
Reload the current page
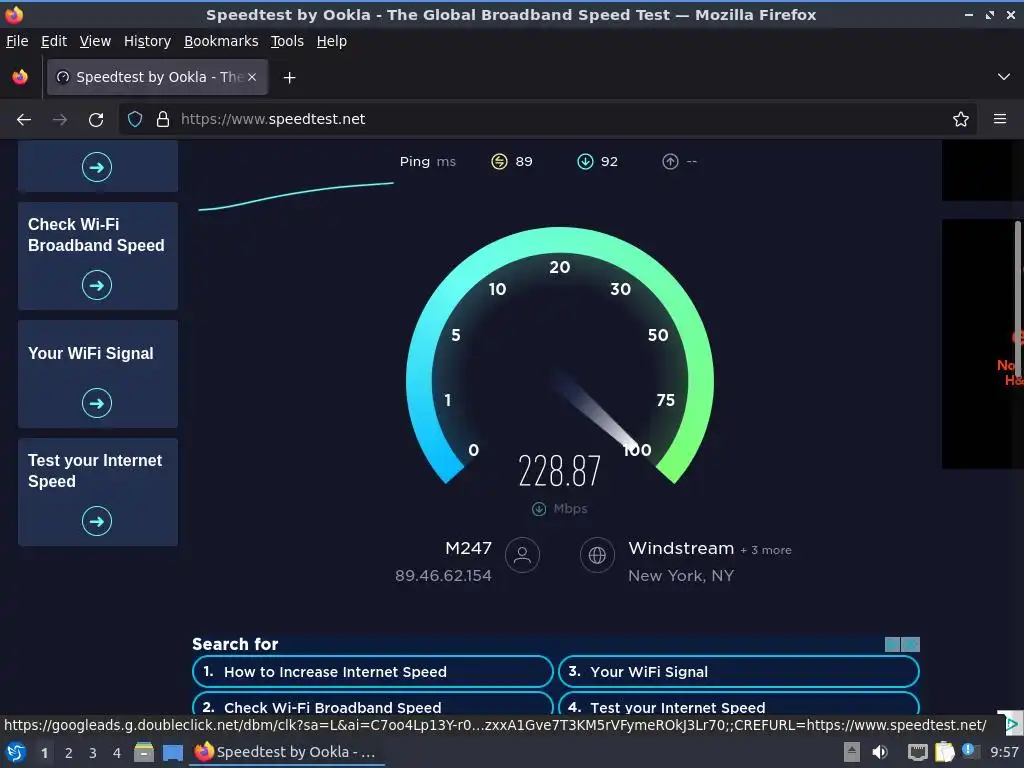(x=96, y=120)
